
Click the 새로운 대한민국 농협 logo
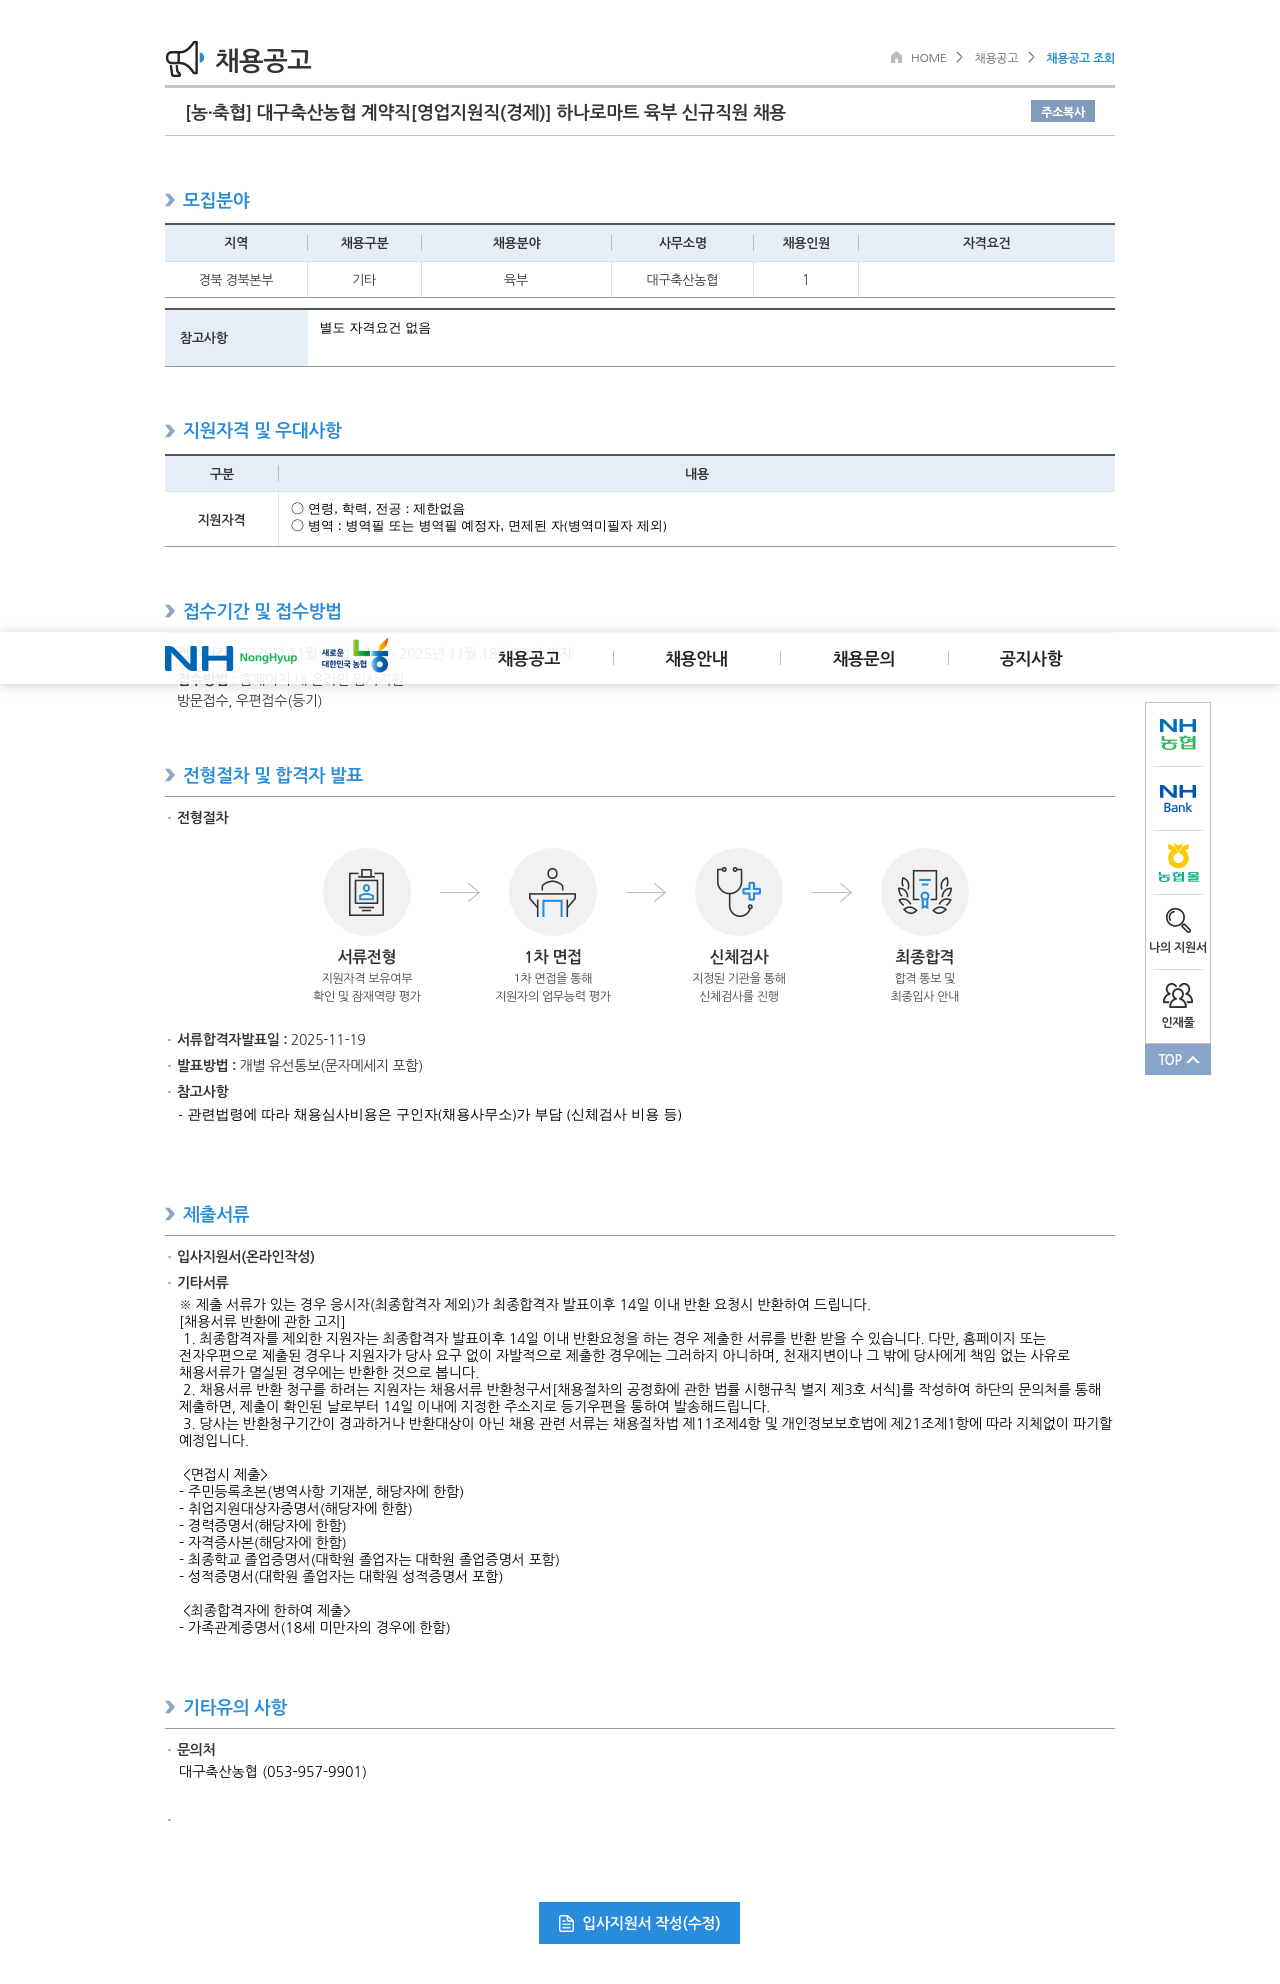[x=355, y=657]
